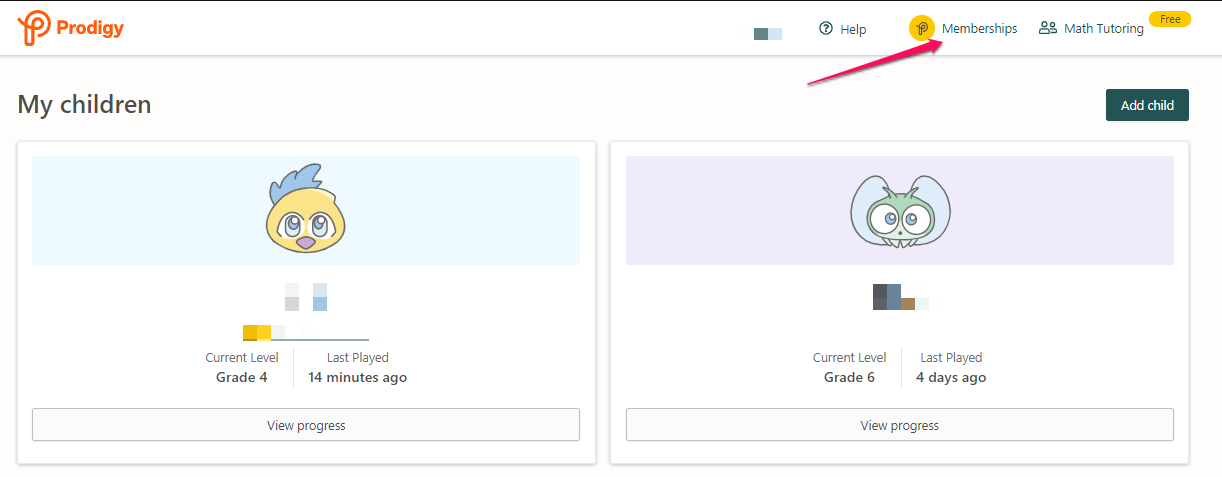Select the 'Grade 6' level text
The image size is (1222, 477).
click(x=849, y=377)
